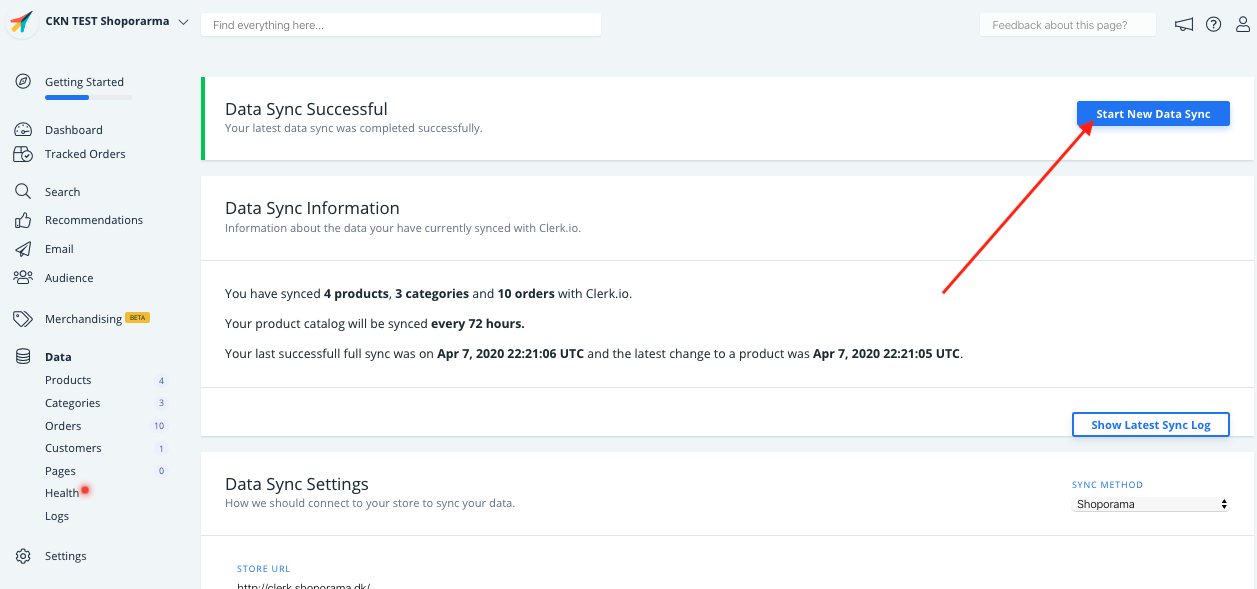Viewport: 1257px width, 589px height.
Task: Click the Merchandising tag icon
Action: [23, 319]
